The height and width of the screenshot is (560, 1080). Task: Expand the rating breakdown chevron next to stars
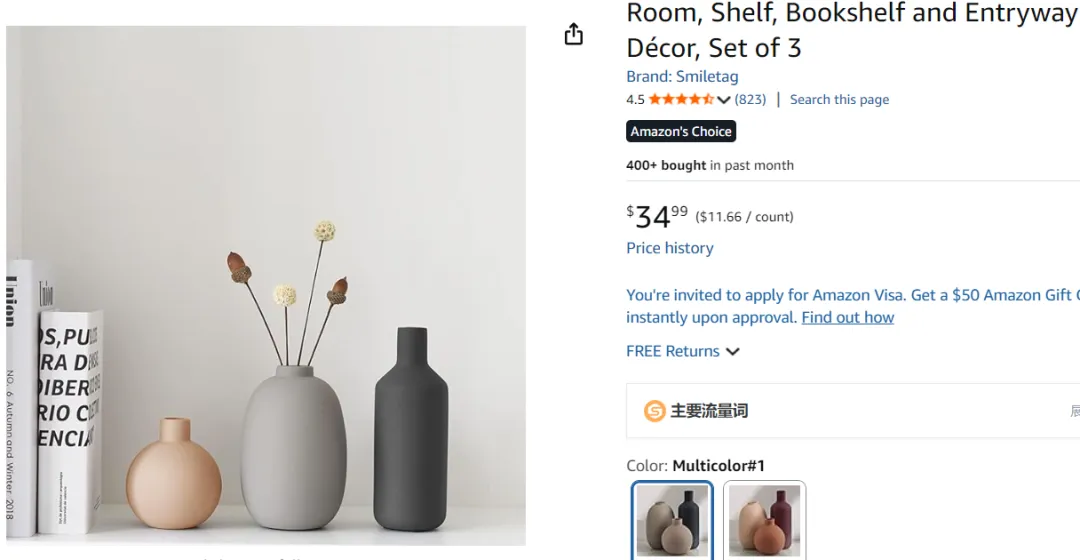(724, 100)
